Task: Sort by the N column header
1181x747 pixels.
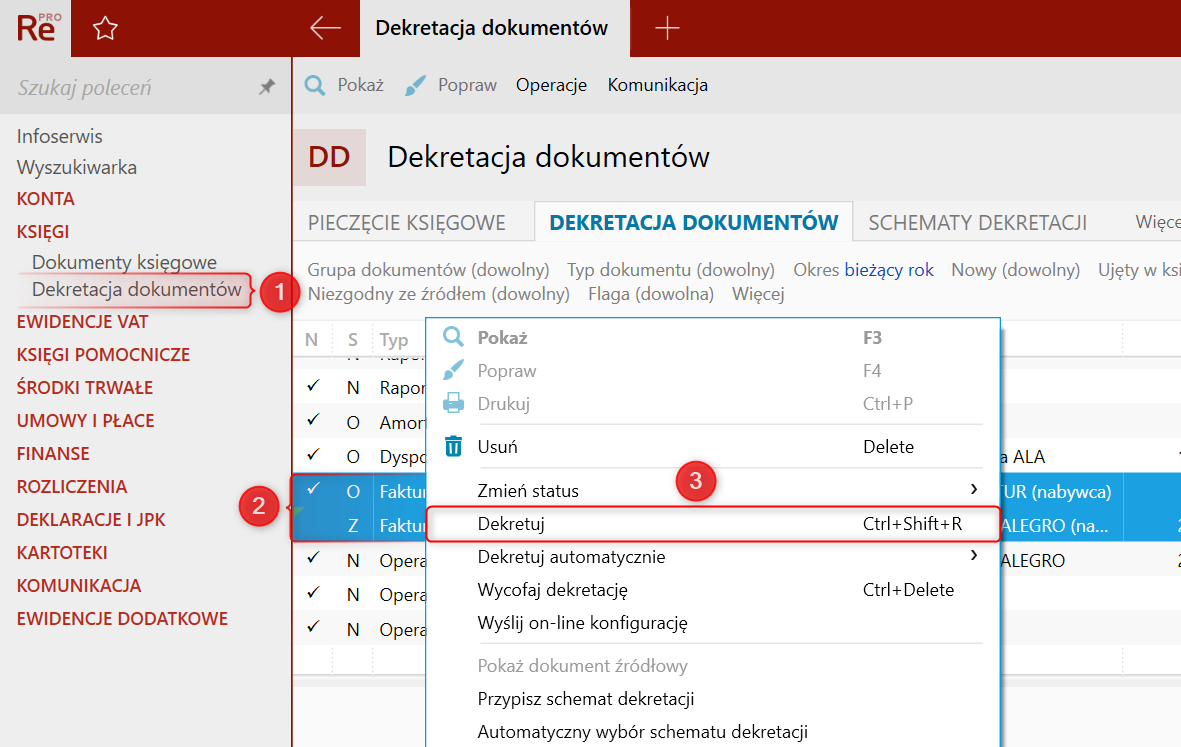Action: click(311, 340)
